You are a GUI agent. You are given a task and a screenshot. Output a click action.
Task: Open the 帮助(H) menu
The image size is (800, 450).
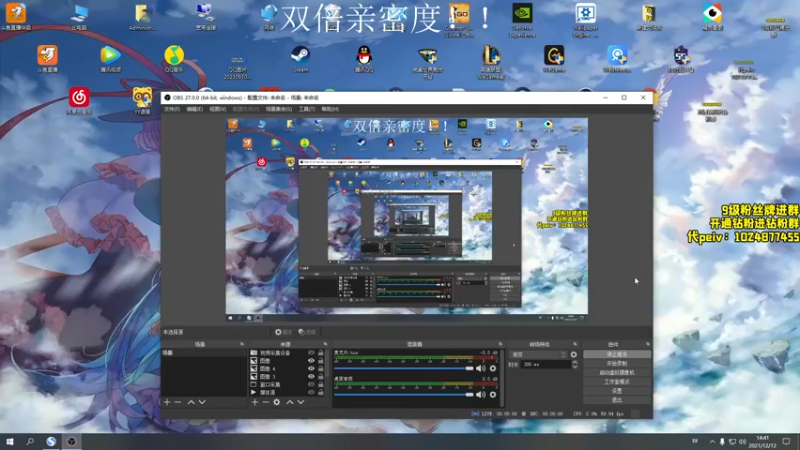click(330, 109)
